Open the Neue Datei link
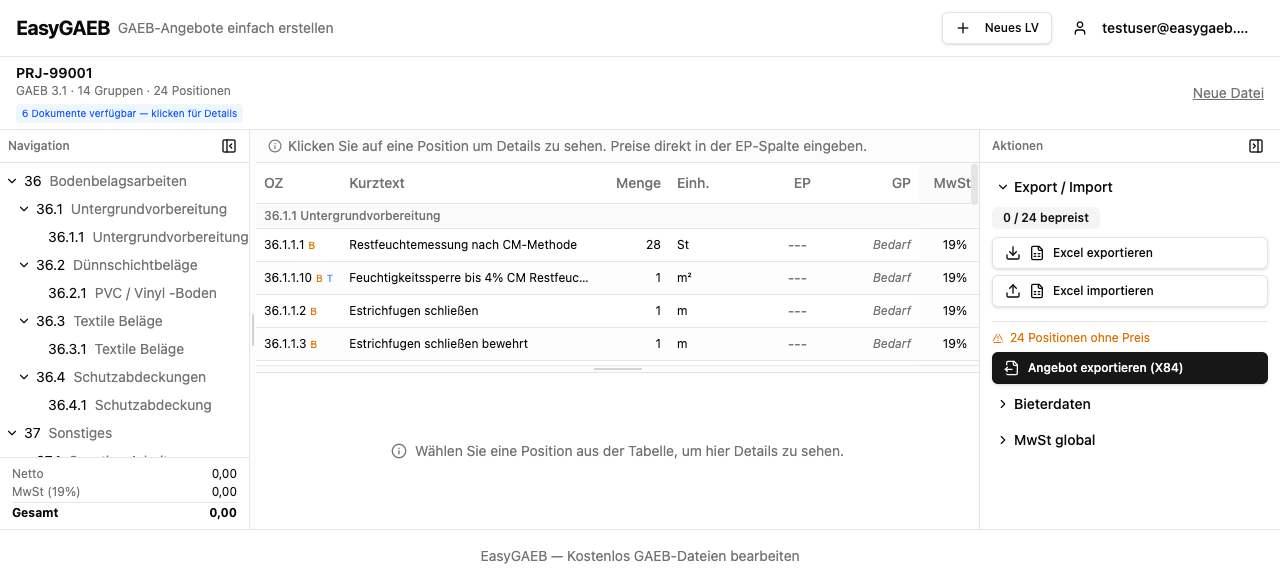This screenshot has height=577, width=1280. point(1228,92)
